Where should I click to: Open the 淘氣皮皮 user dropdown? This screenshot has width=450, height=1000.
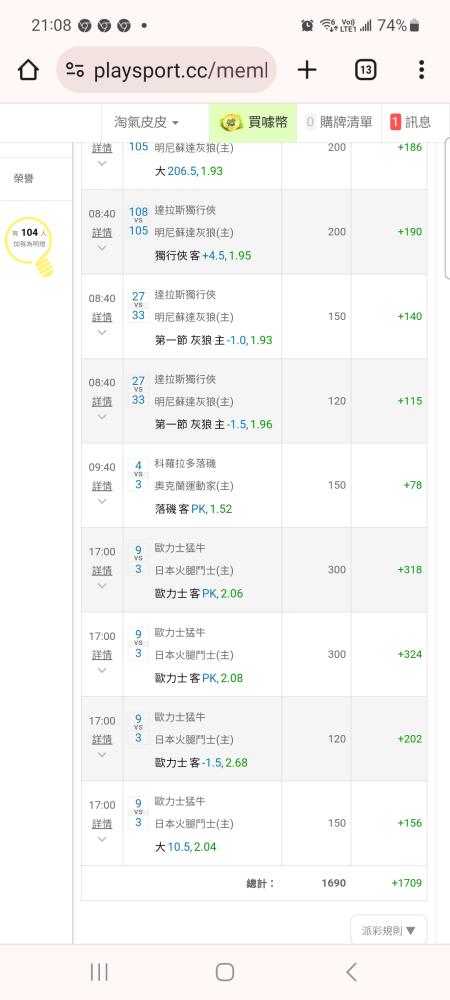pos(147,122)
